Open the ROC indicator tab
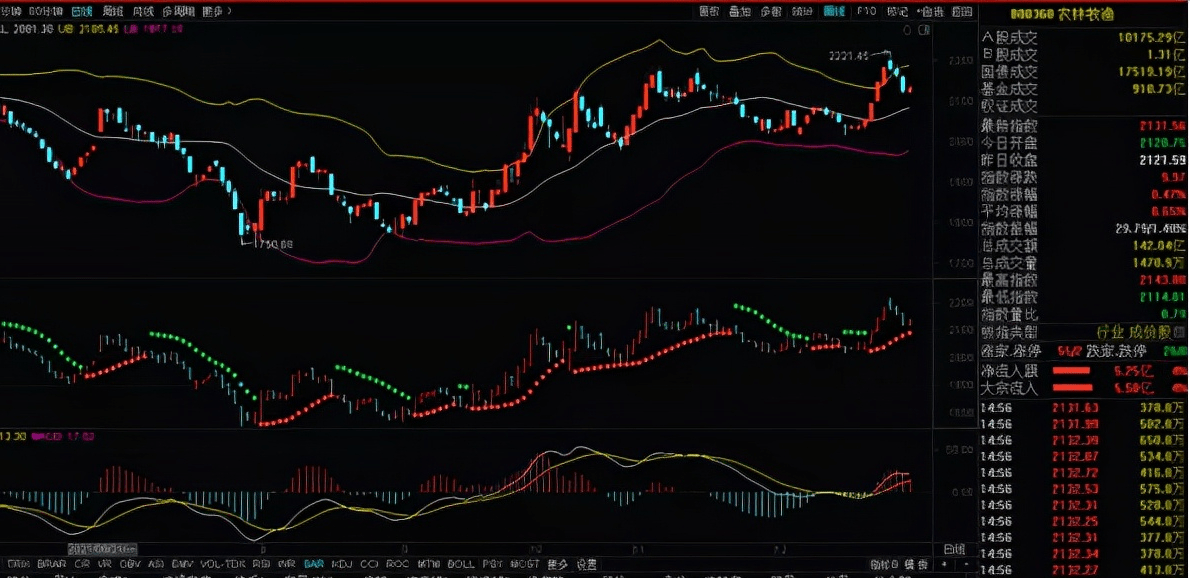1190x578 pixels. click(x=398, y=564)
